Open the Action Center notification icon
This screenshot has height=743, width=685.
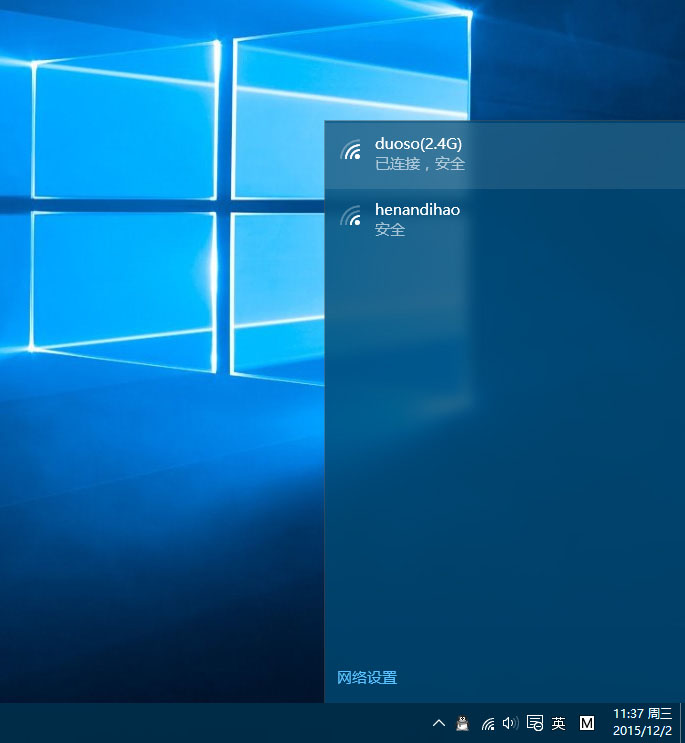tap(535, 723)
